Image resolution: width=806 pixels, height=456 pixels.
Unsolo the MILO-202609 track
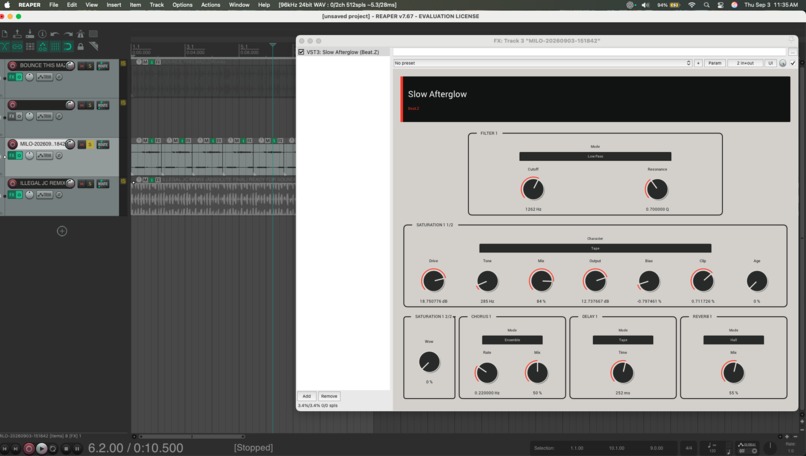click(x=89, y=144)
